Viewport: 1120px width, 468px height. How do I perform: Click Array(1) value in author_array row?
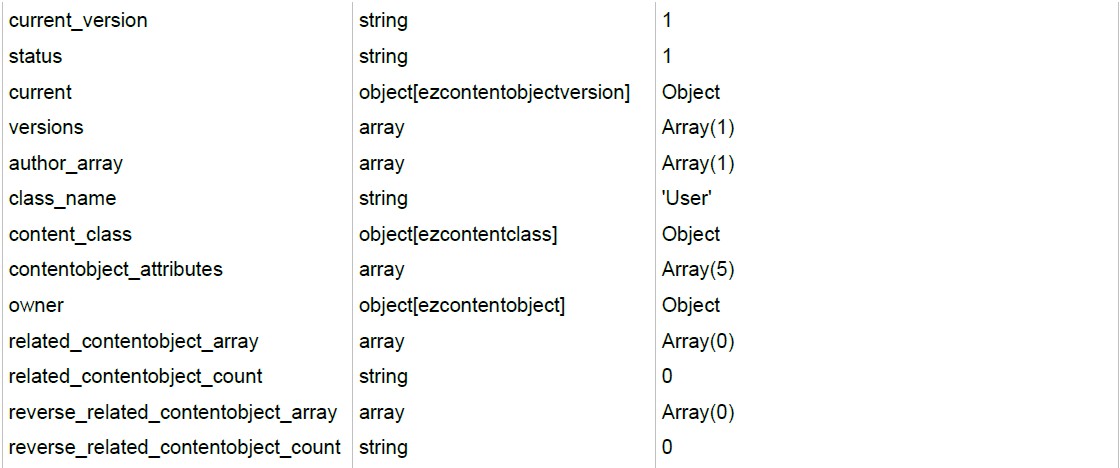tap(698, 164)
